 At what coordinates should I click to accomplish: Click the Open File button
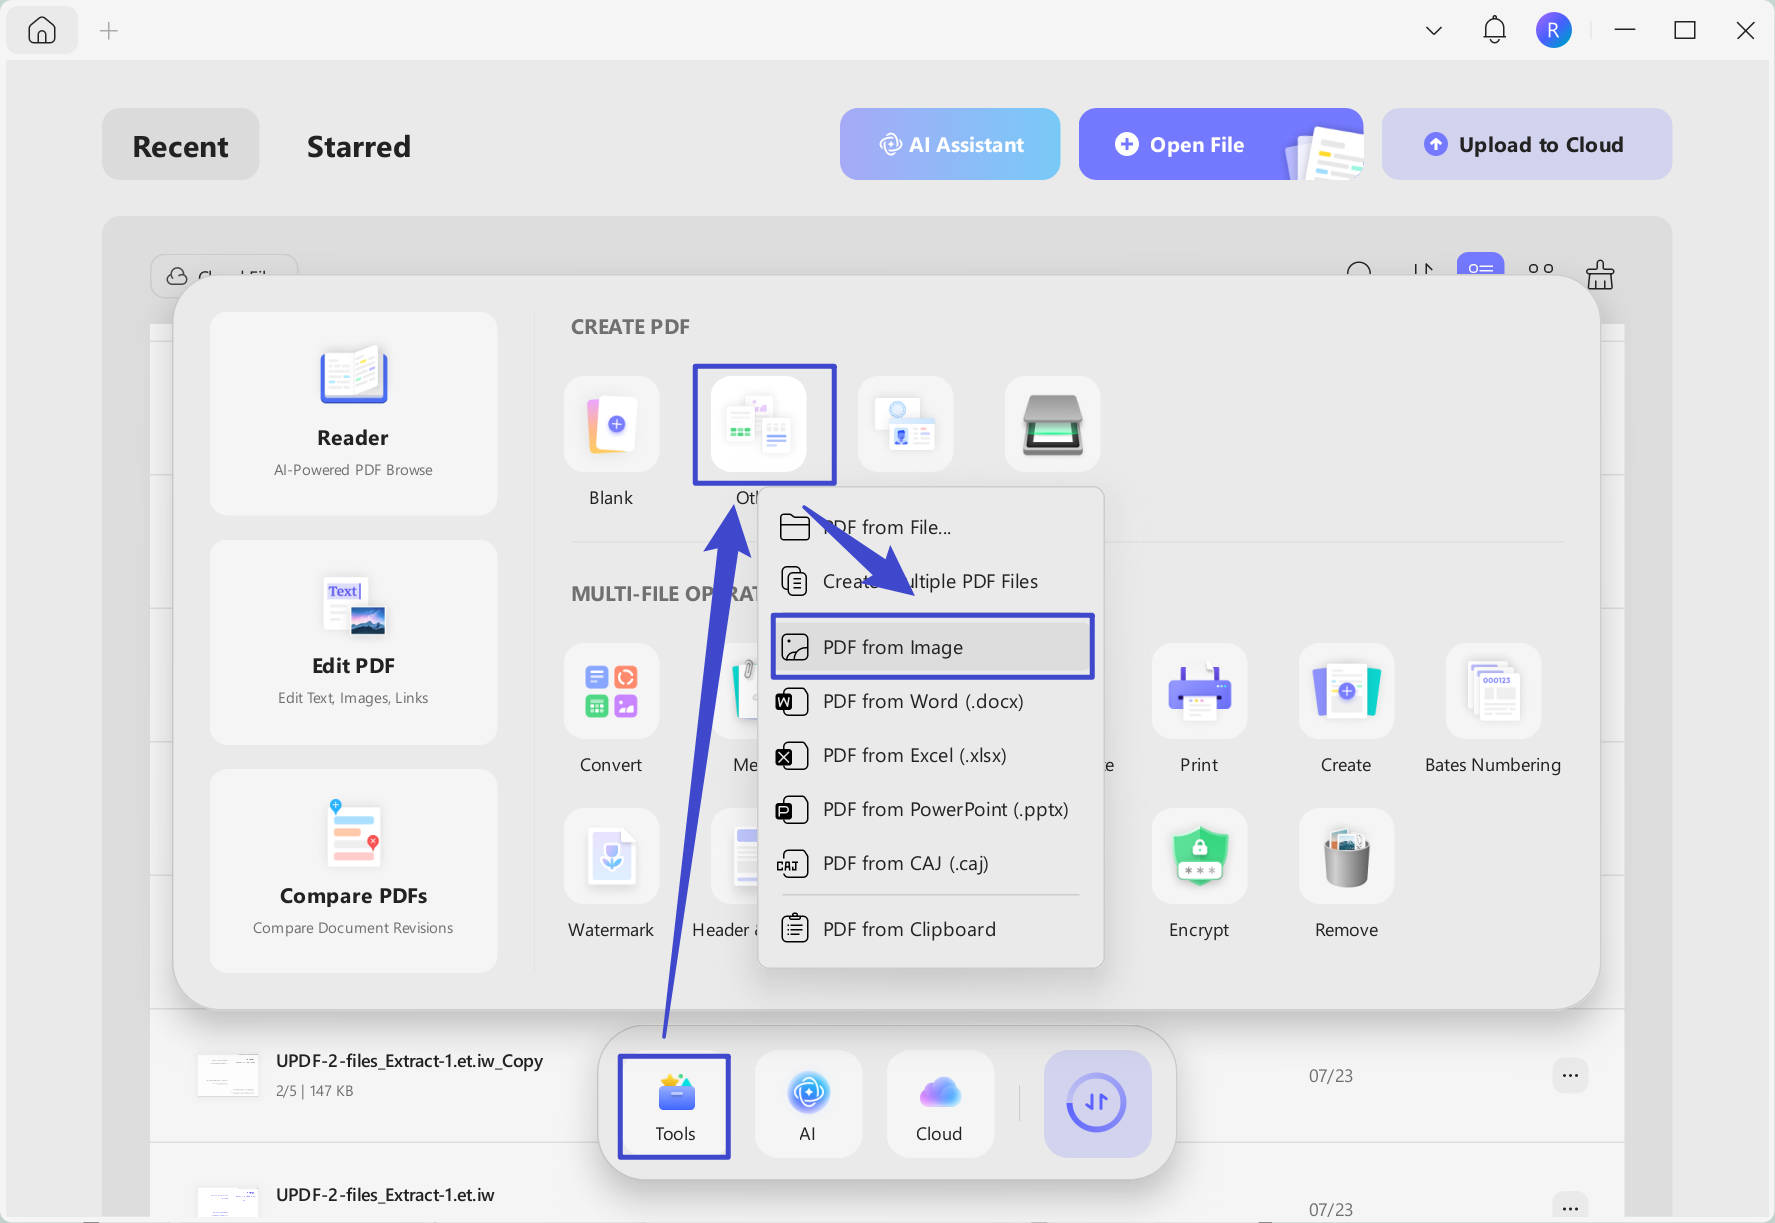pos(1220,144)
